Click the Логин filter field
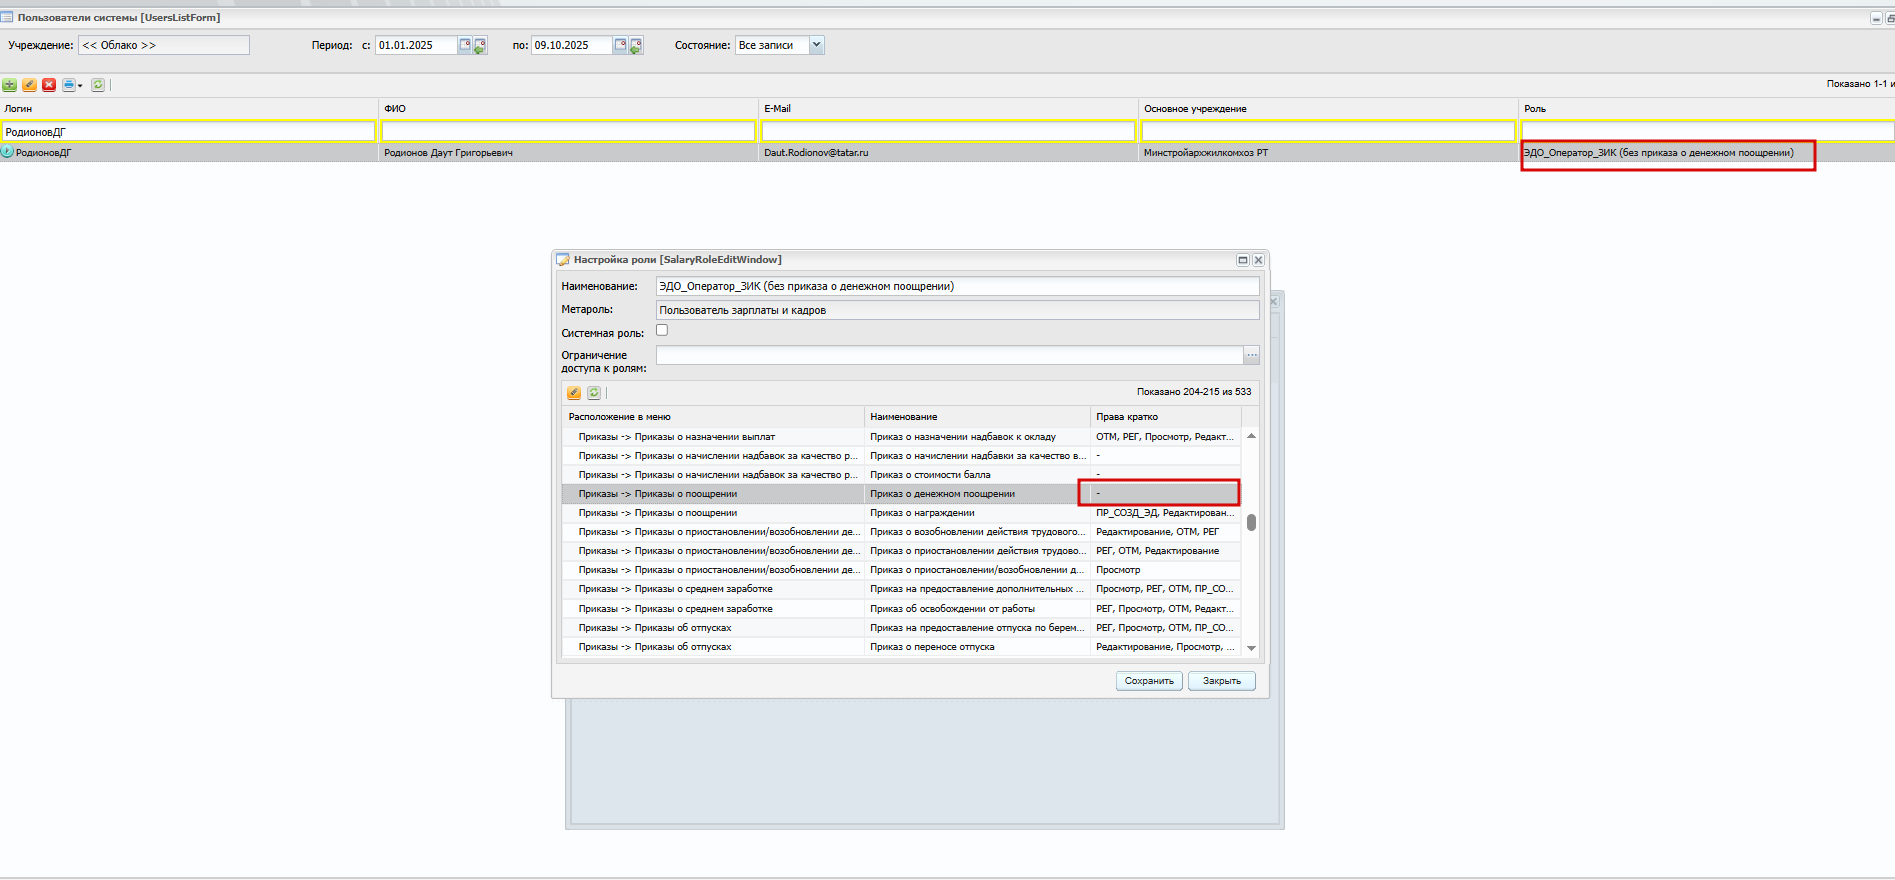The image size is (1895, 880). 189,131
